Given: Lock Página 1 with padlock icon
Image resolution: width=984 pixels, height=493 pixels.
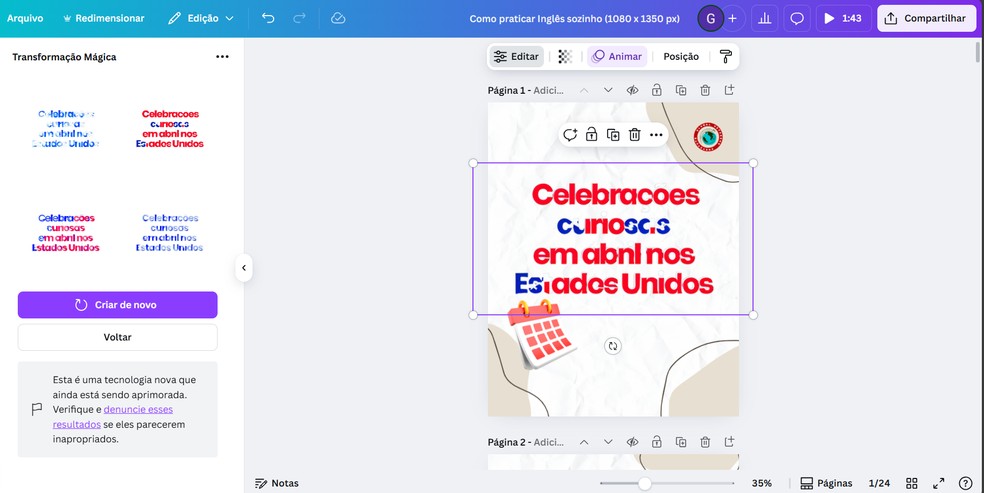Looking at the screenshot, I should coord(656,90).
